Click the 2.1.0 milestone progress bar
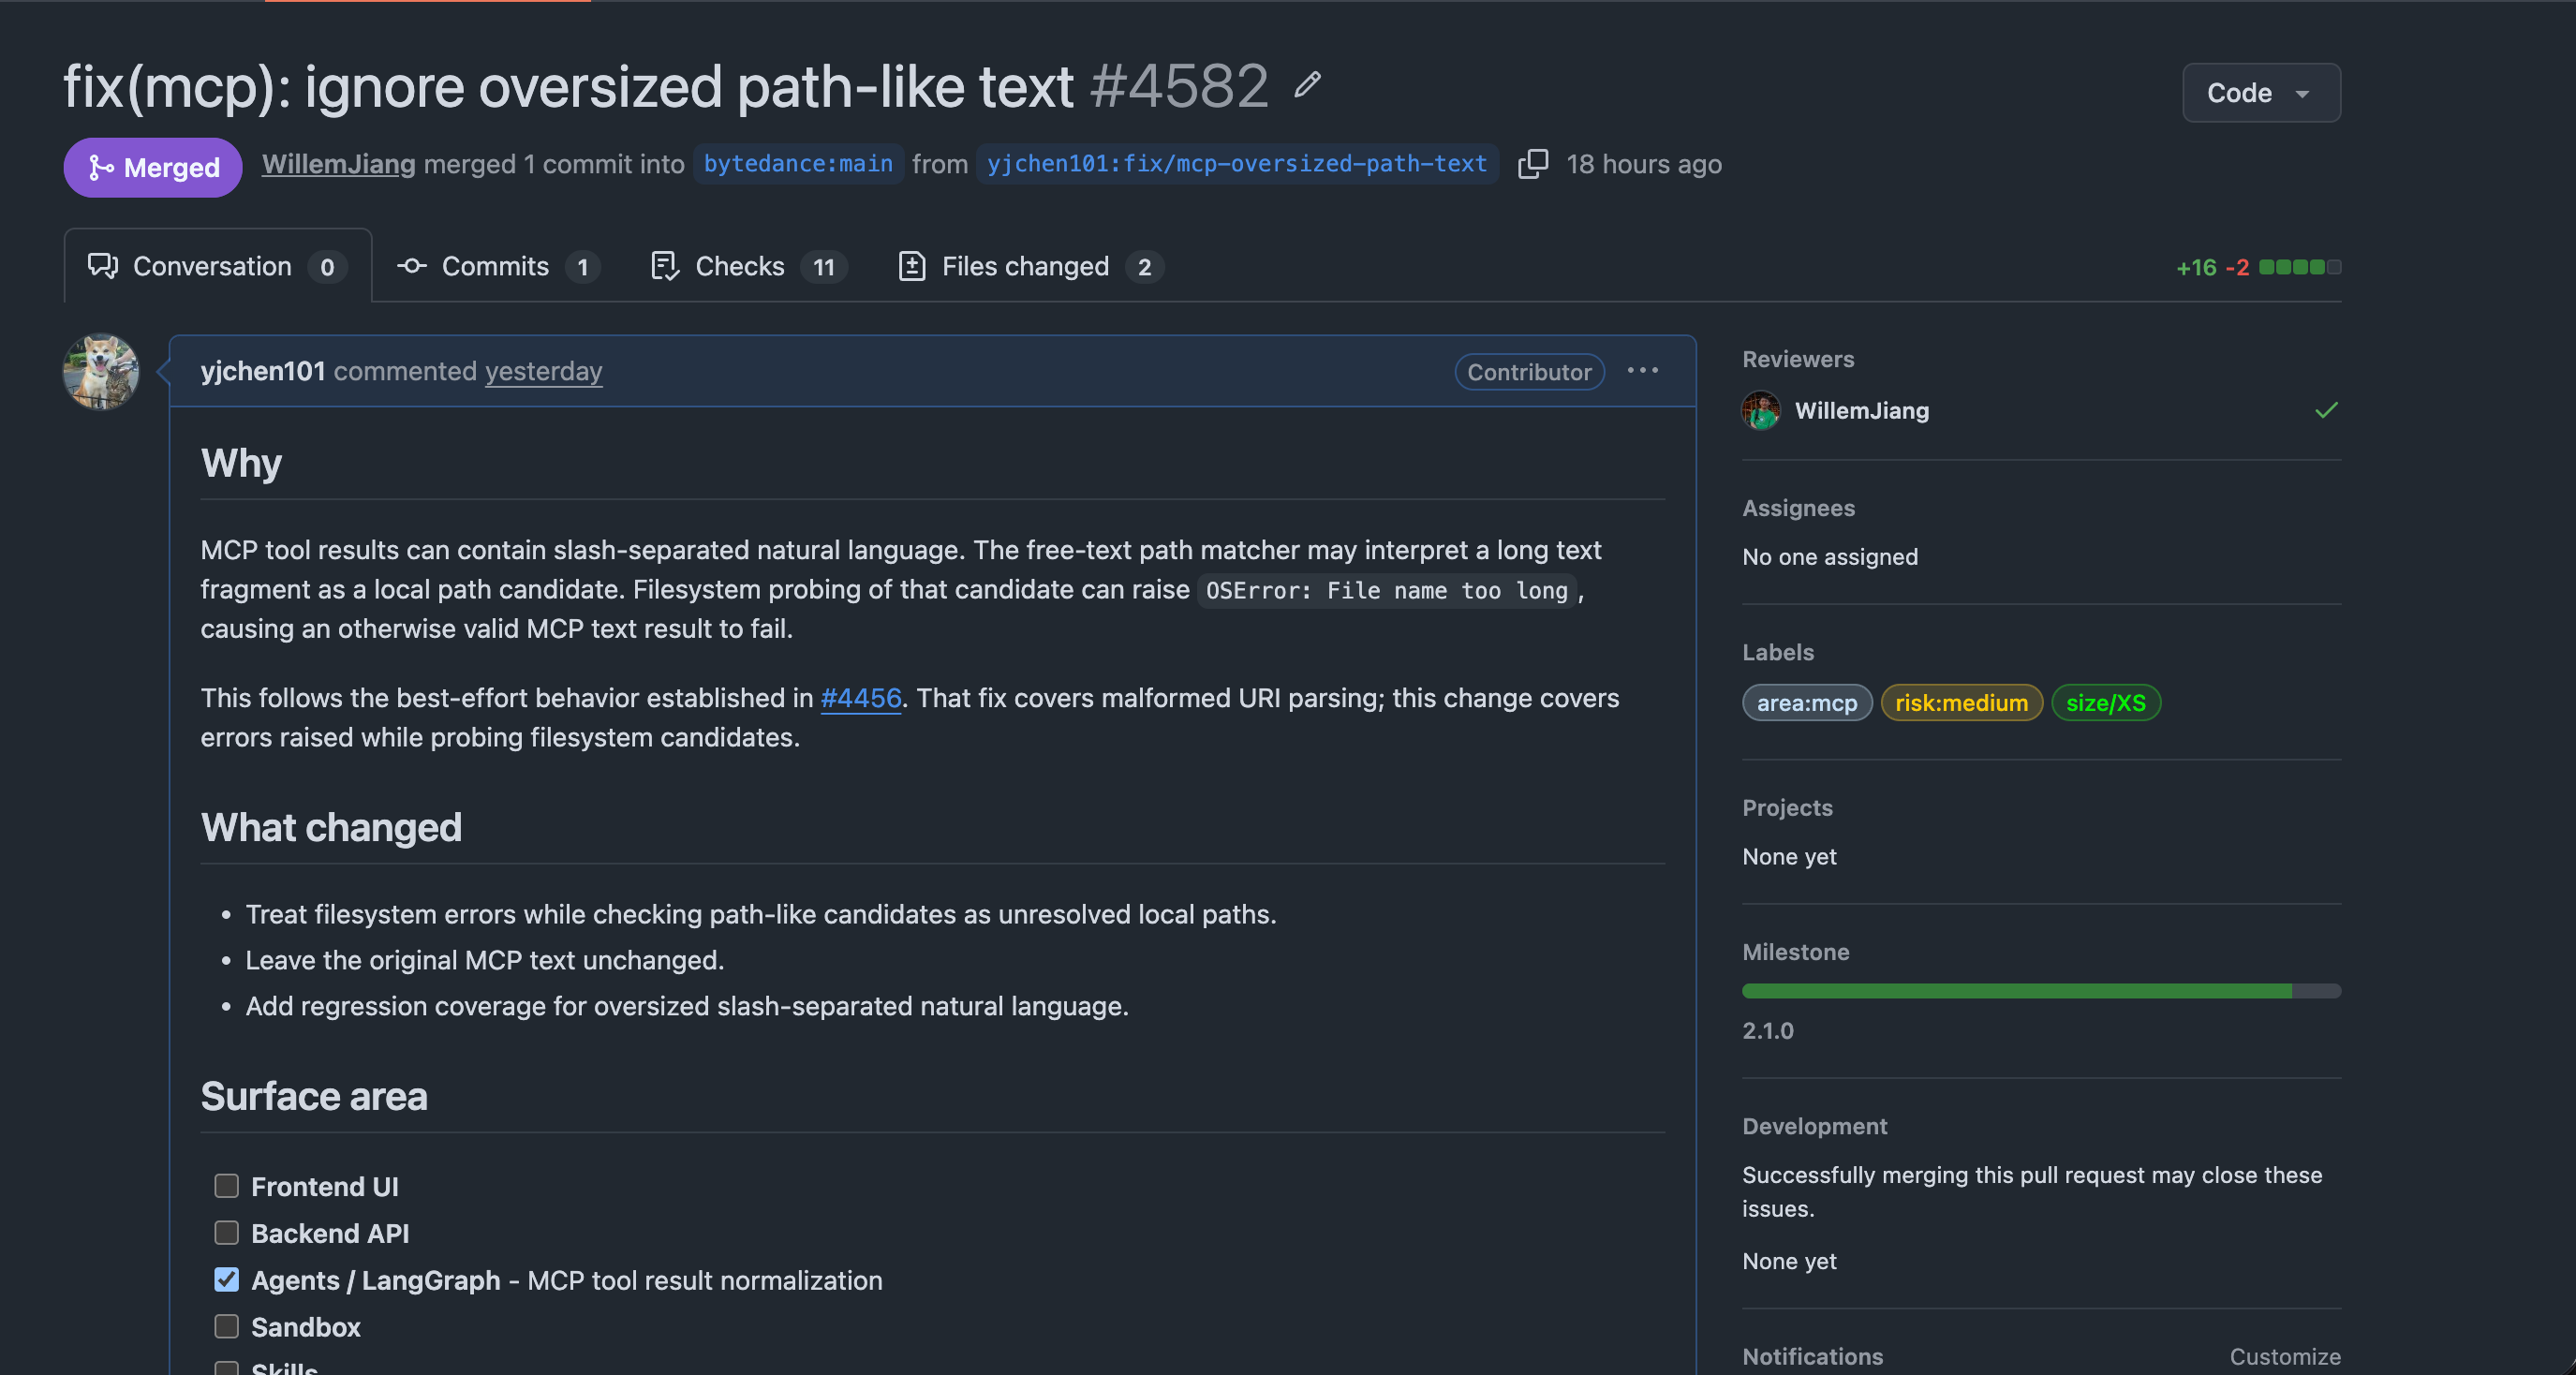Image resolution: width=2576 pixels, height=1375 pixels. click(x=2041, y=991)
